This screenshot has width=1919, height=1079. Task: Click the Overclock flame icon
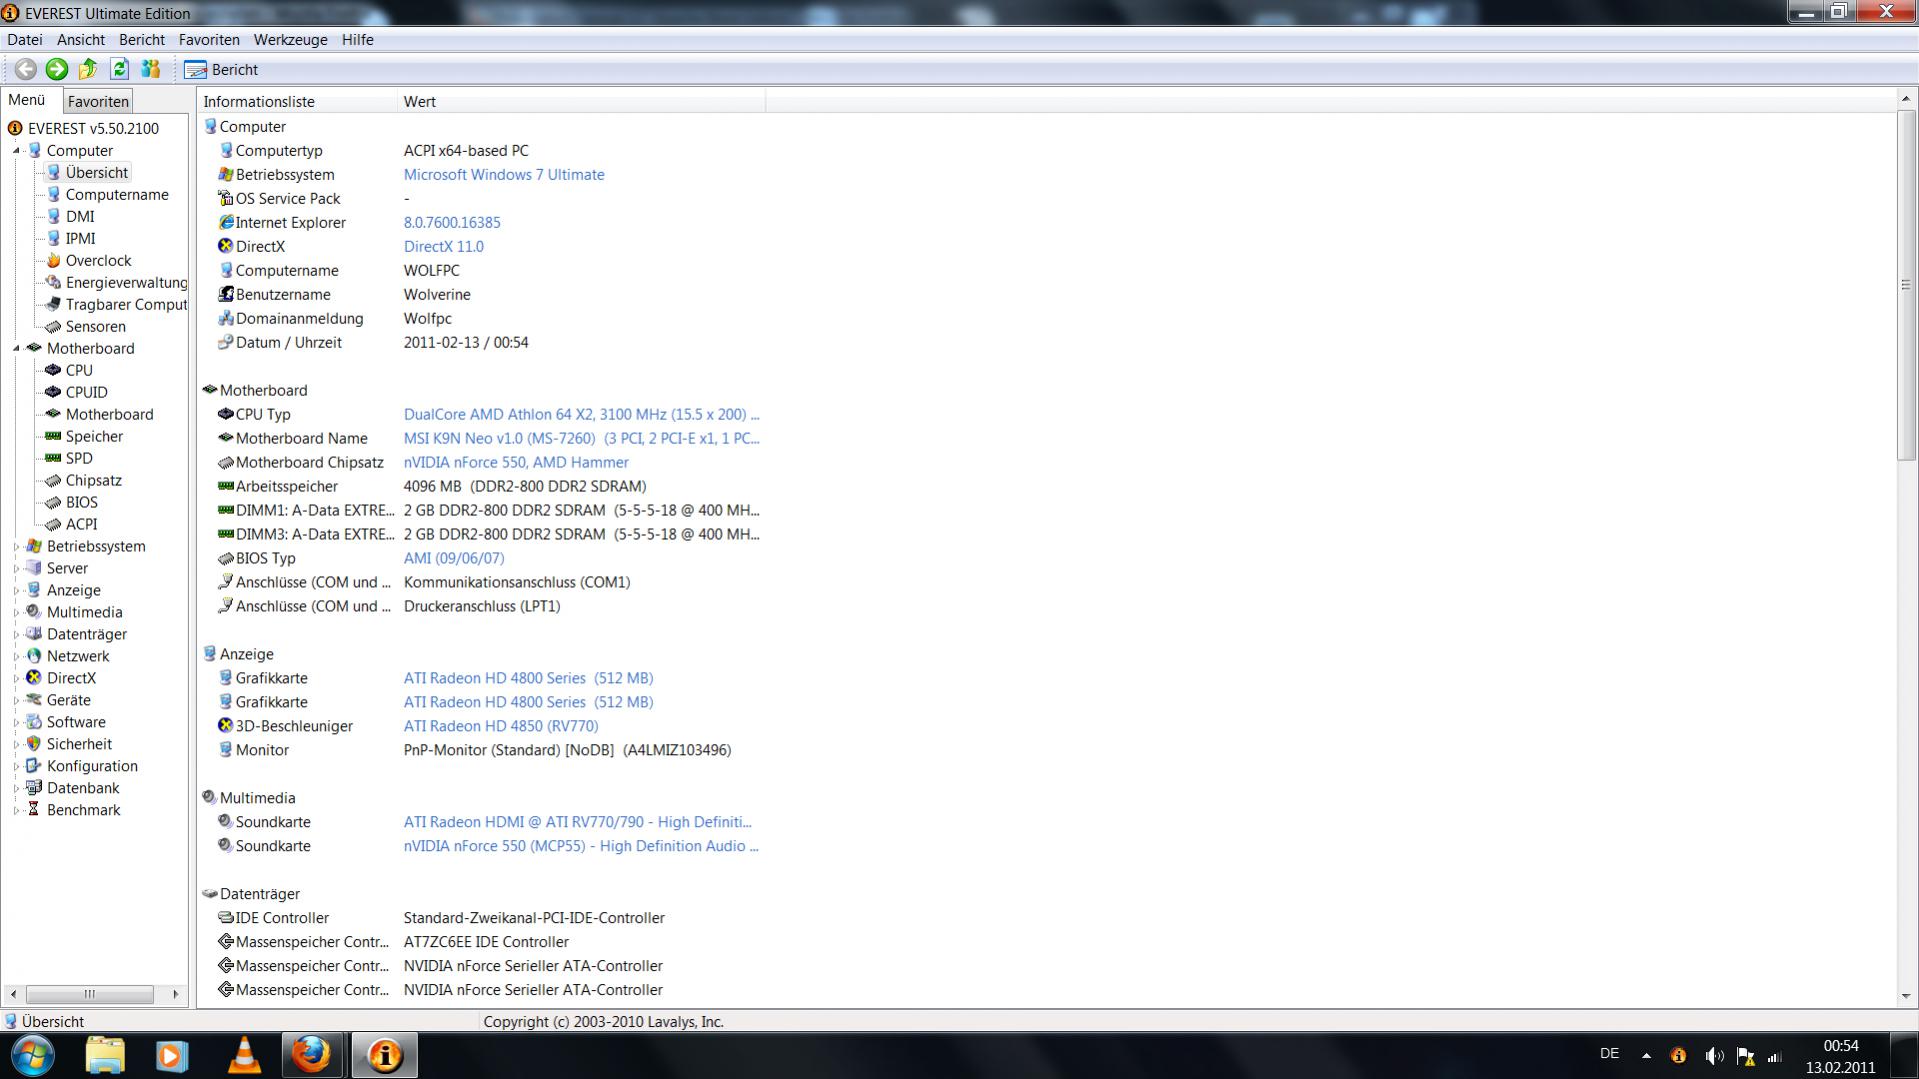pos(53,260)
